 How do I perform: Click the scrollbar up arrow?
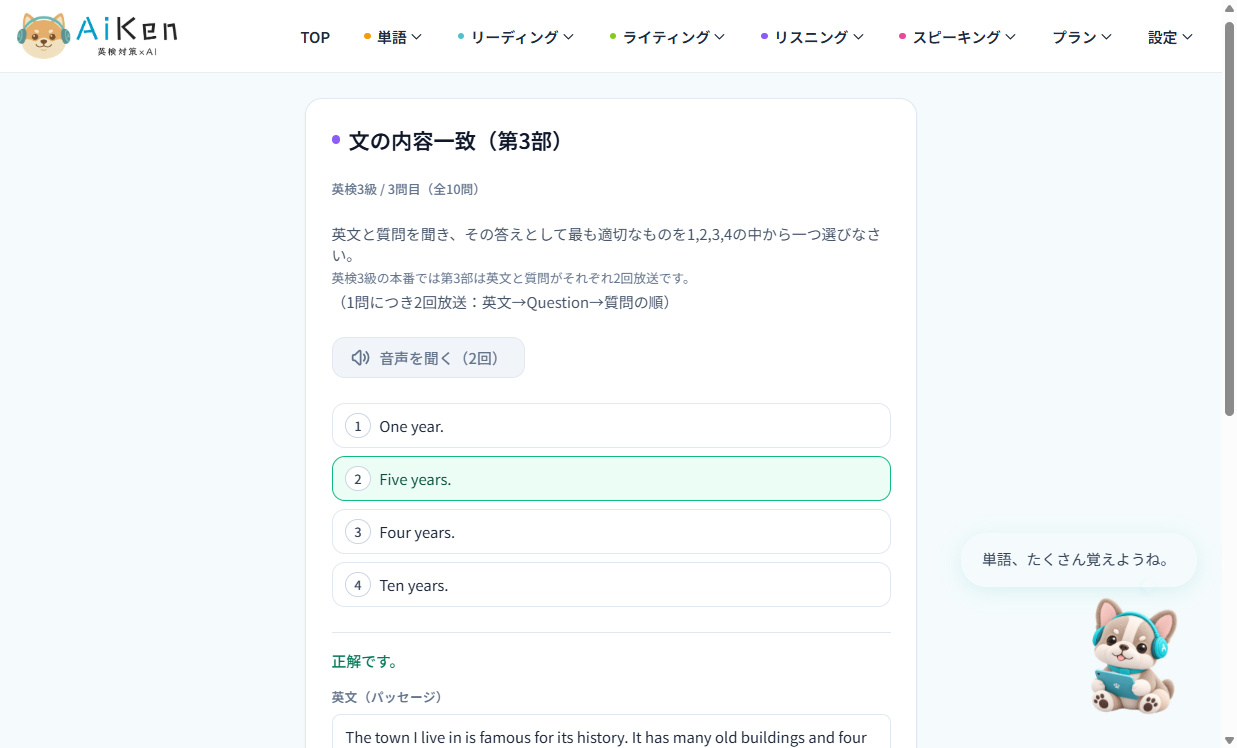(1230, 8)
